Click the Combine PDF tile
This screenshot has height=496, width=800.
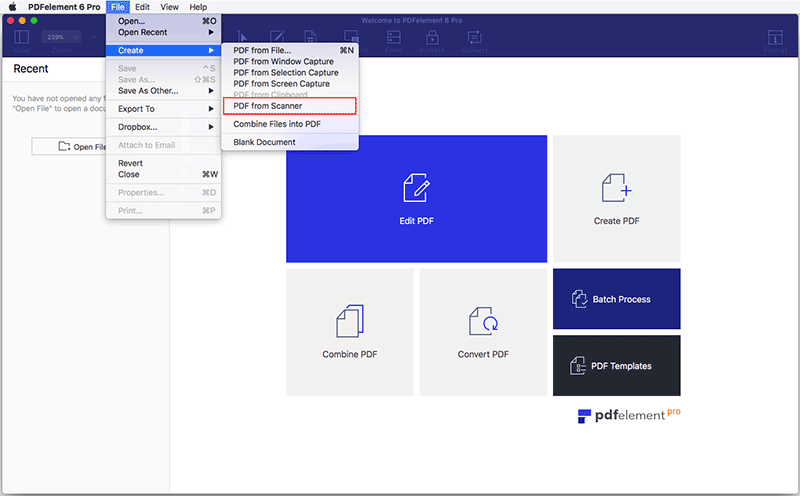[349, 332]
